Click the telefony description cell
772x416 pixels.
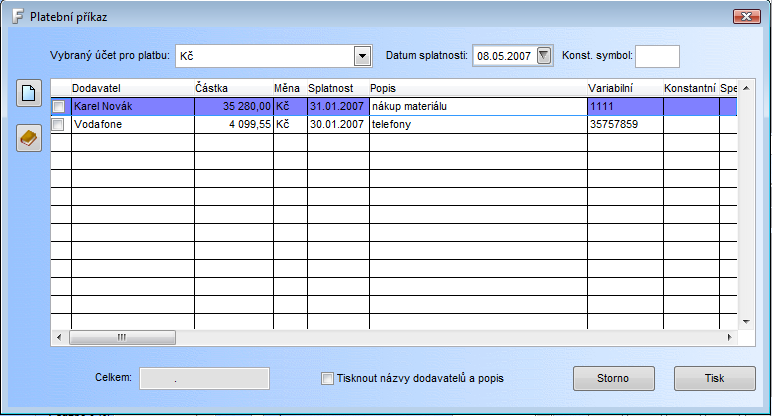[x=478, y=125]
